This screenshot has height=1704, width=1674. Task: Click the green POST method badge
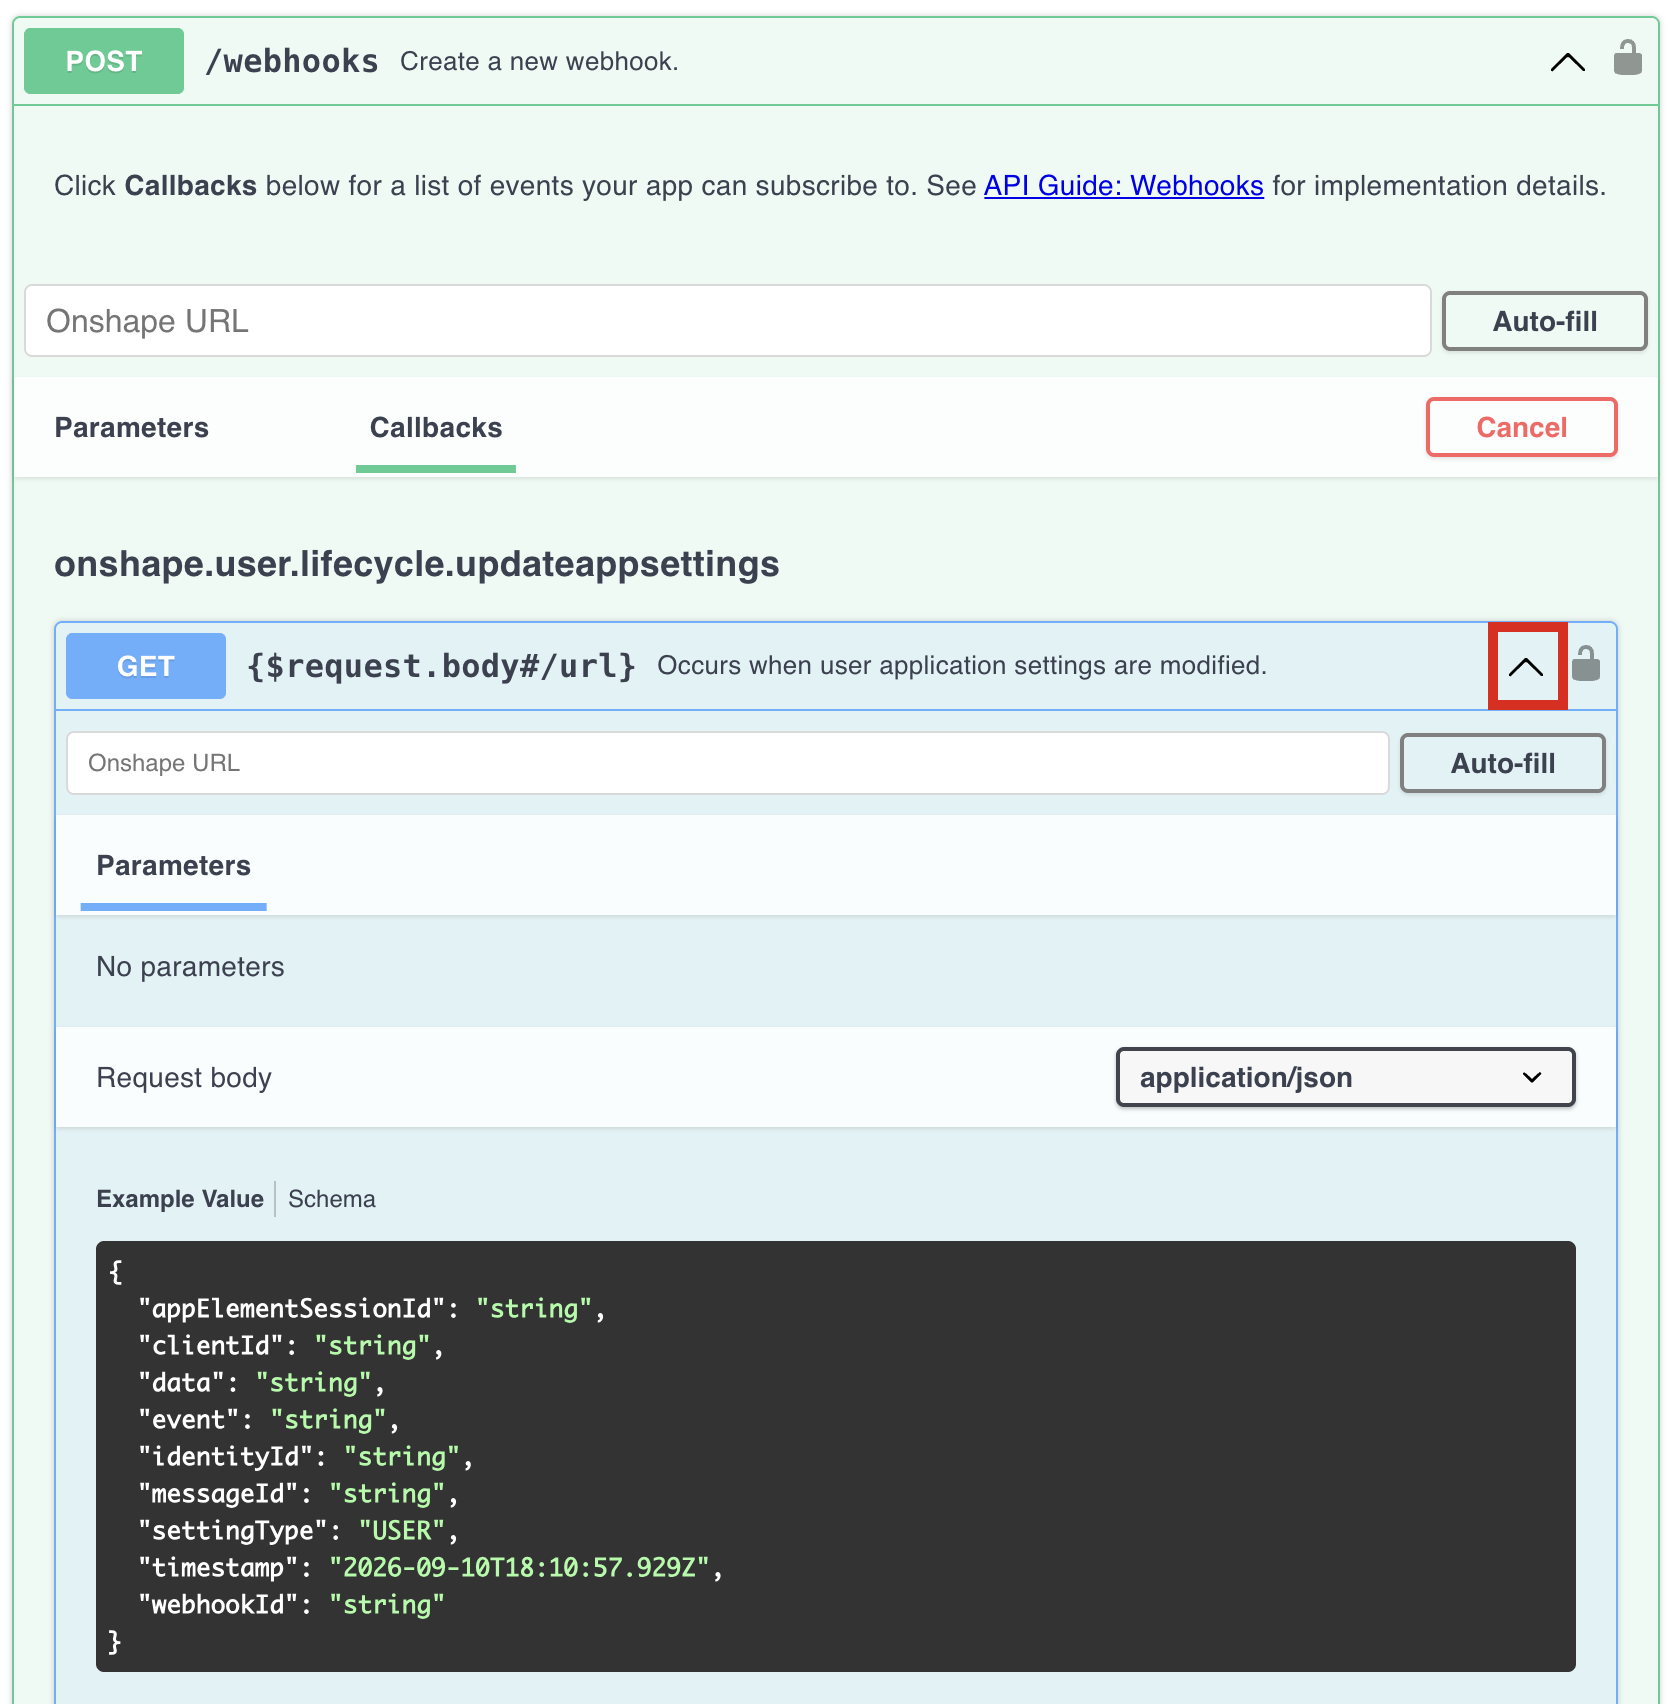104,61
